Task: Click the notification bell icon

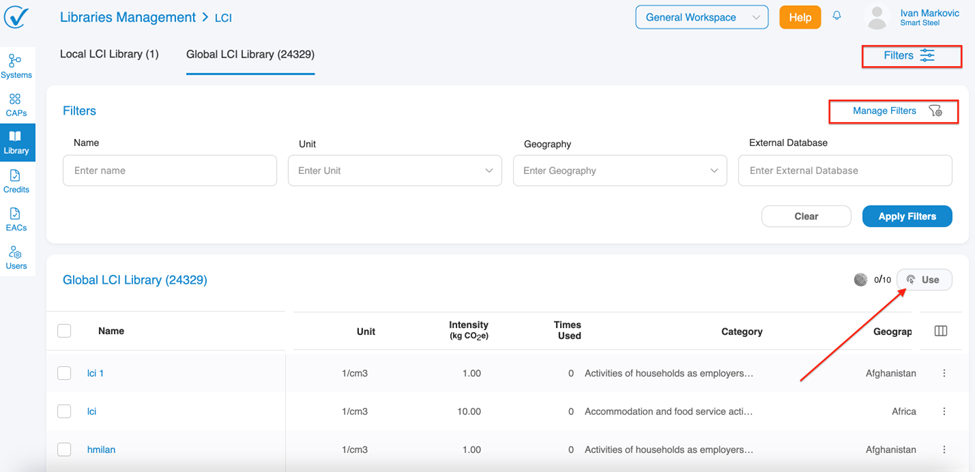Action: [837, 17]
